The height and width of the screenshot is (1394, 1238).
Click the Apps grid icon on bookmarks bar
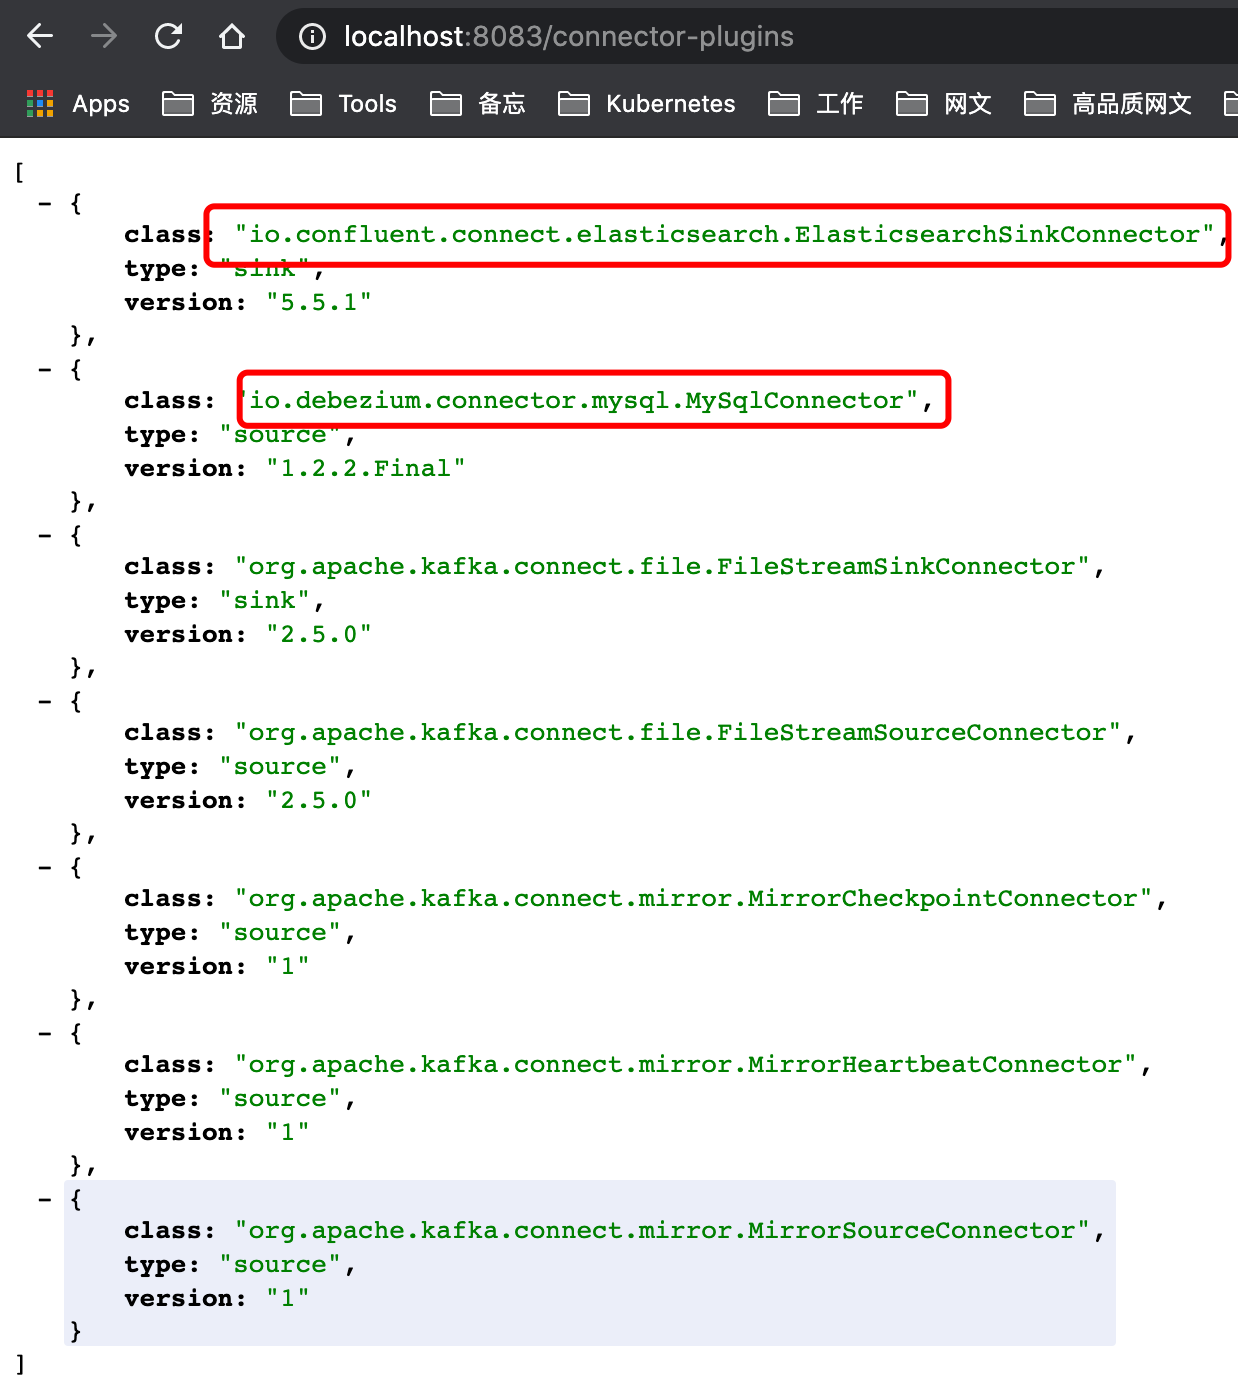pos(40,103)
